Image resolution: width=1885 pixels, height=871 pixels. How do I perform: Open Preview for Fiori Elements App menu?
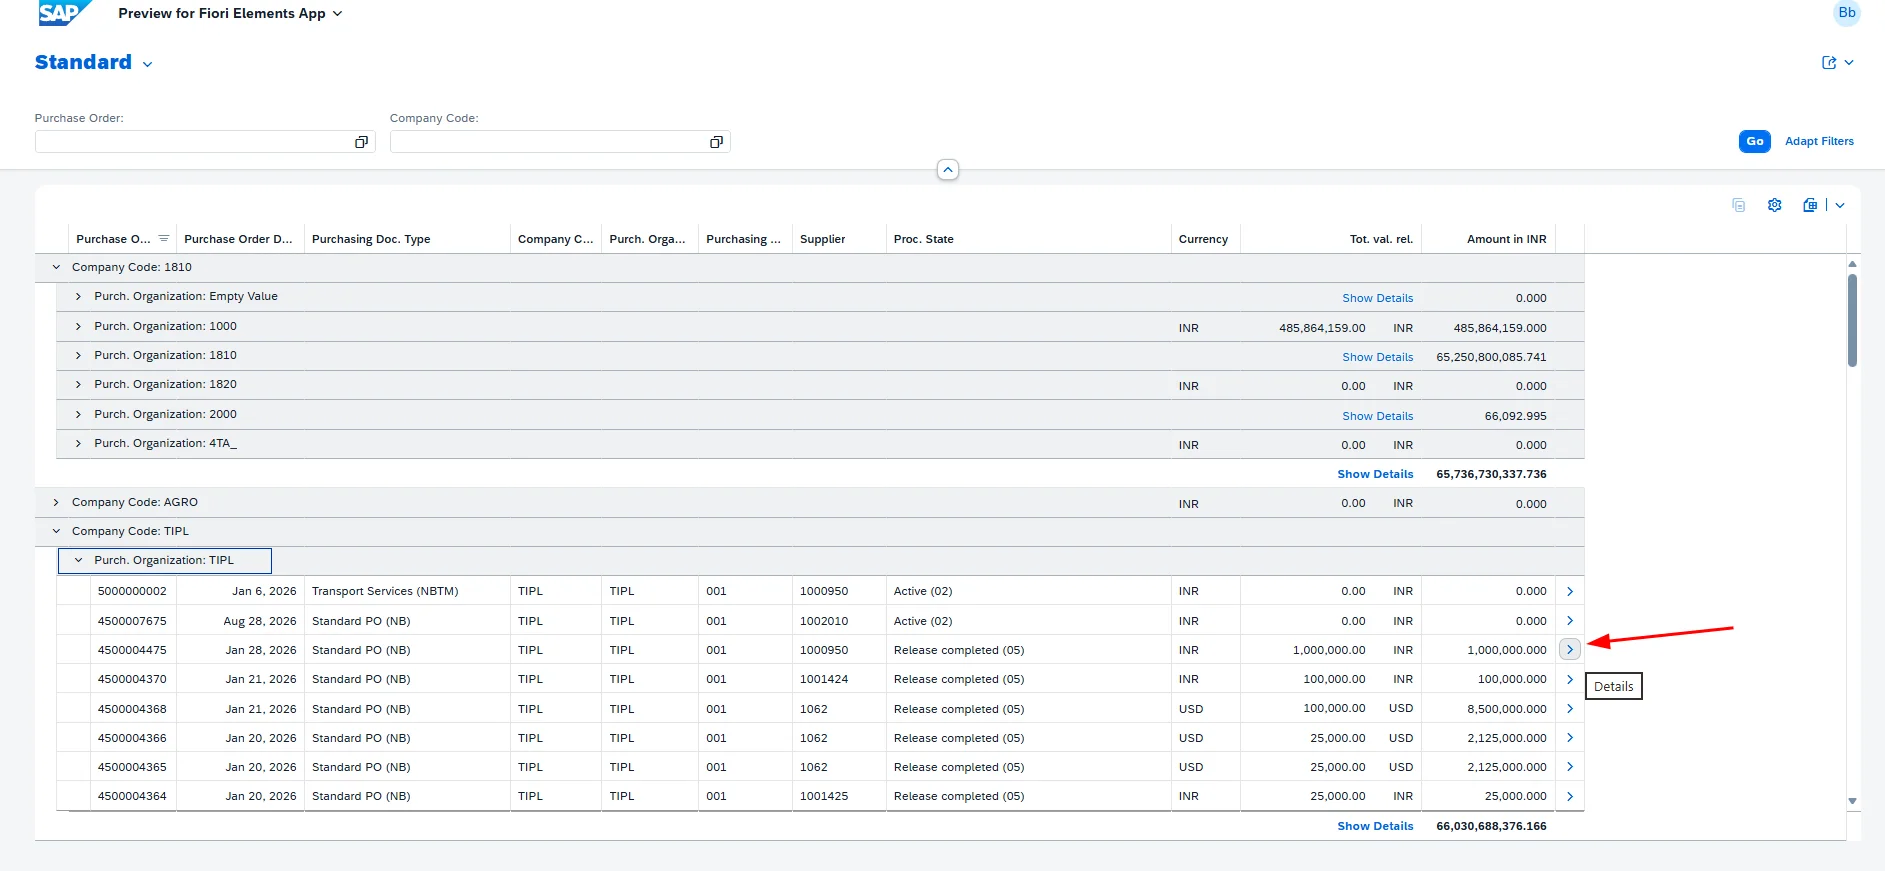tap(230, 13)
